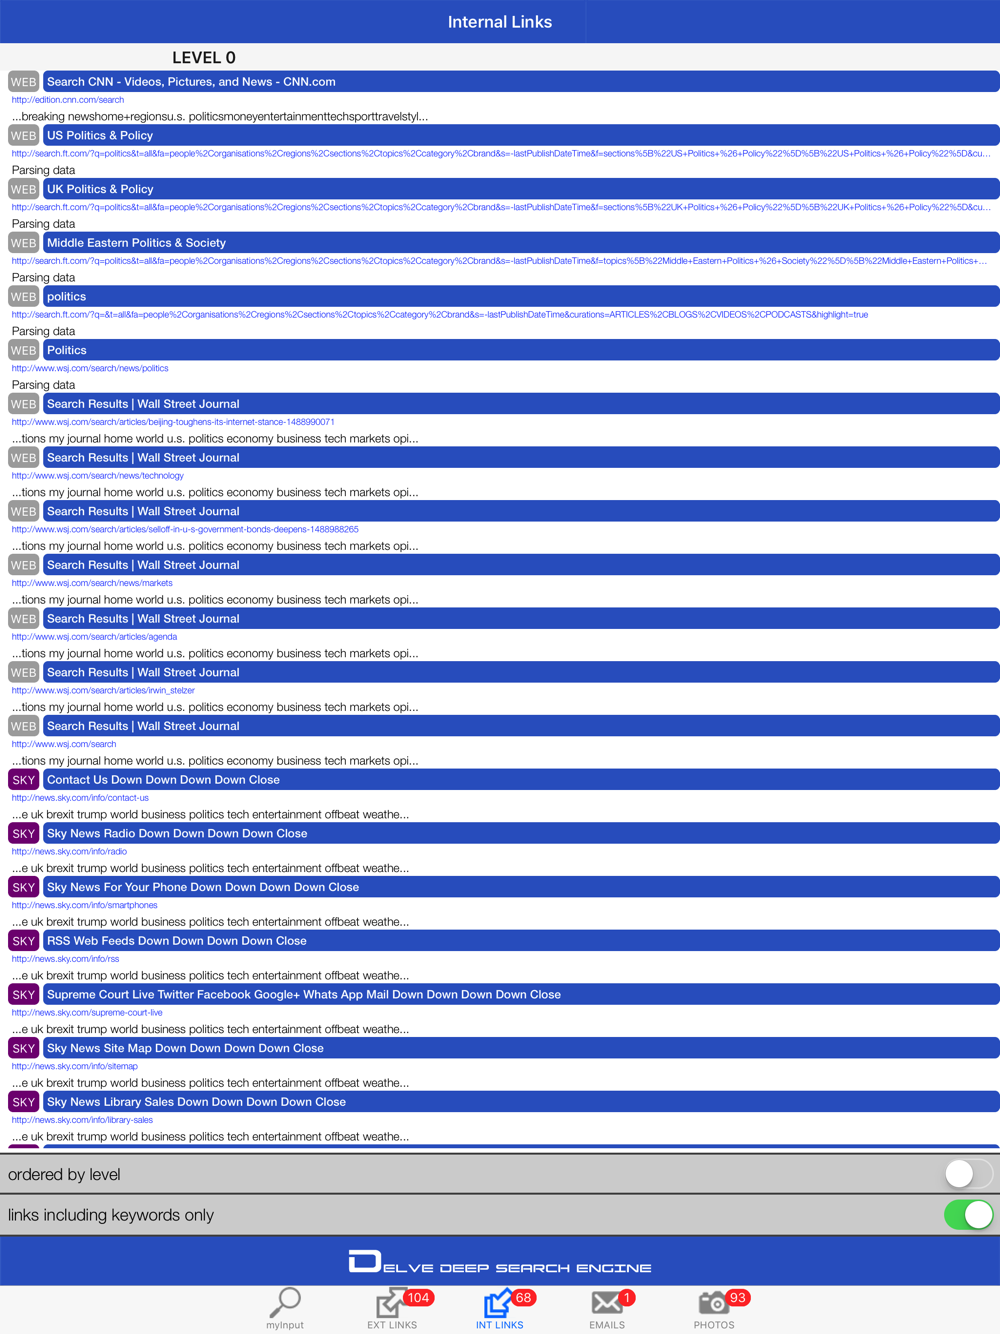Open the US Politics & Policy title bar
The image size is (1000, 1334).
[x=521, y=136]
